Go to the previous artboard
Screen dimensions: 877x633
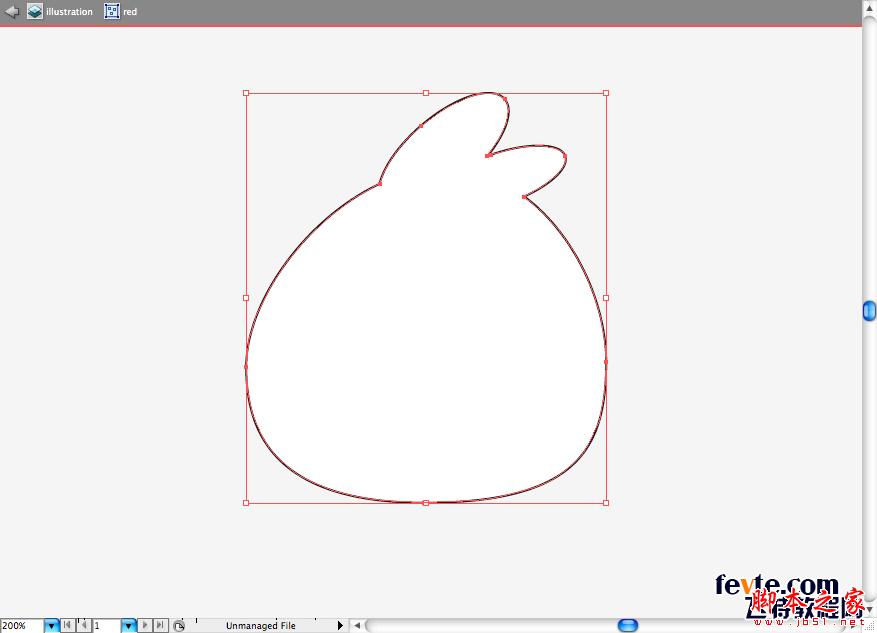[83, 625]
